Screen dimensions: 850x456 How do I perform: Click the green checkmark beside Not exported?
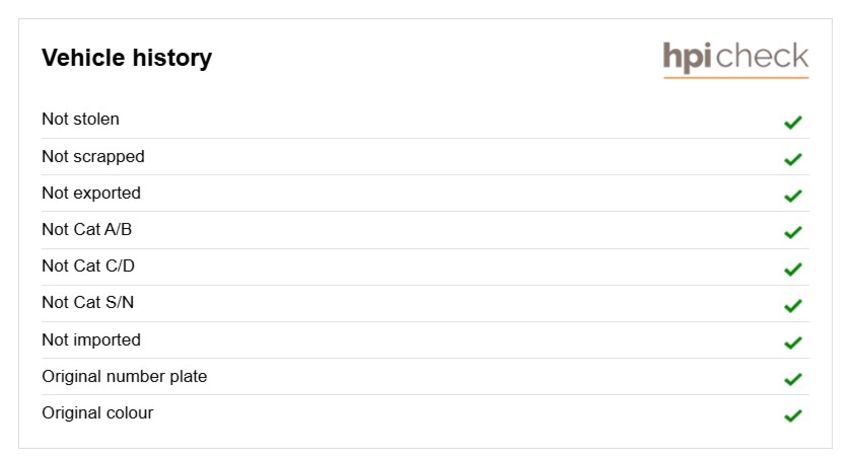point(793,196)
